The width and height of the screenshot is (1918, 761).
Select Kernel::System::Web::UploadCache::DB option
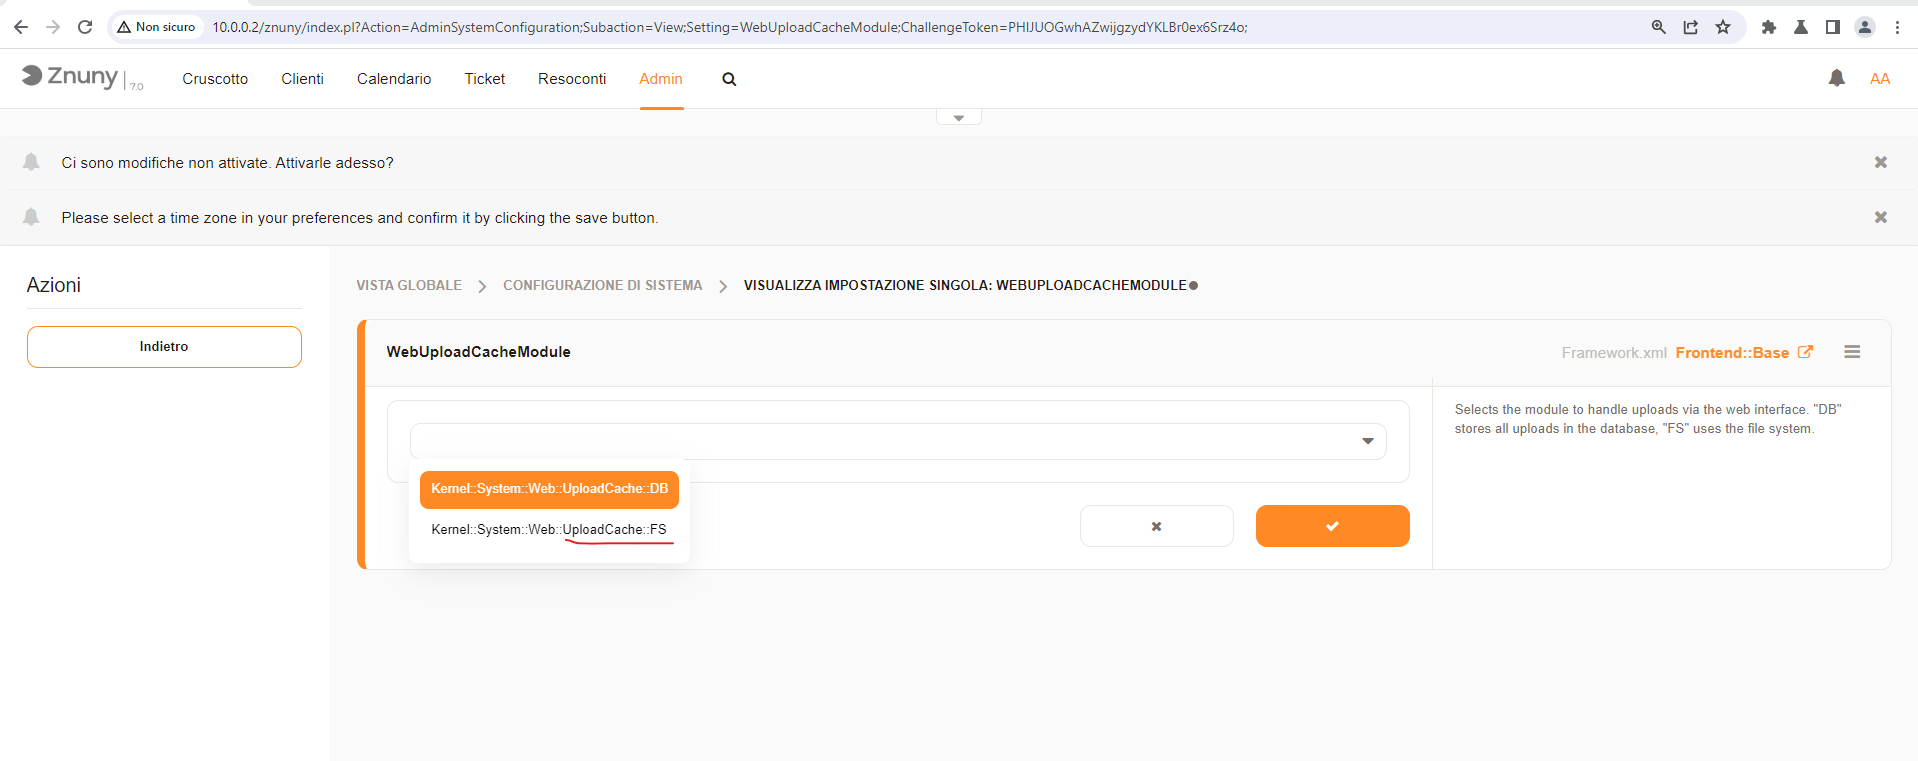tap(549, 489)
